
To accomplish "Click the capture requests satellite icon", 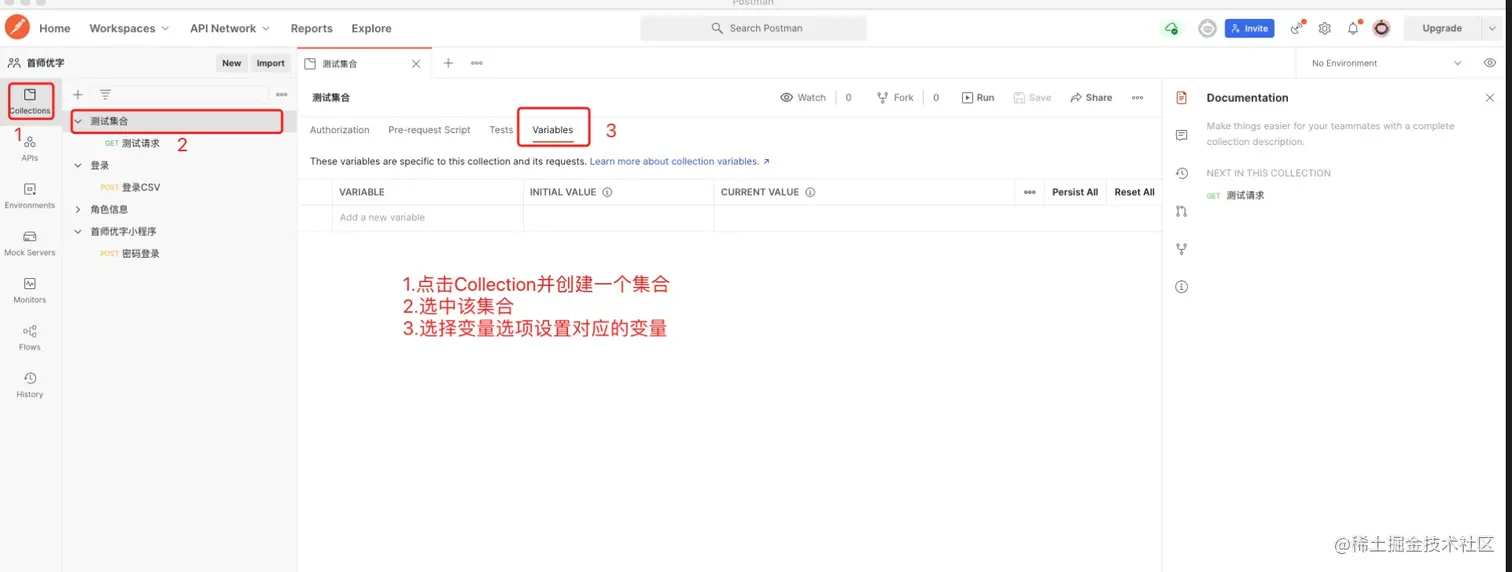I will (x=1297, y=28).
